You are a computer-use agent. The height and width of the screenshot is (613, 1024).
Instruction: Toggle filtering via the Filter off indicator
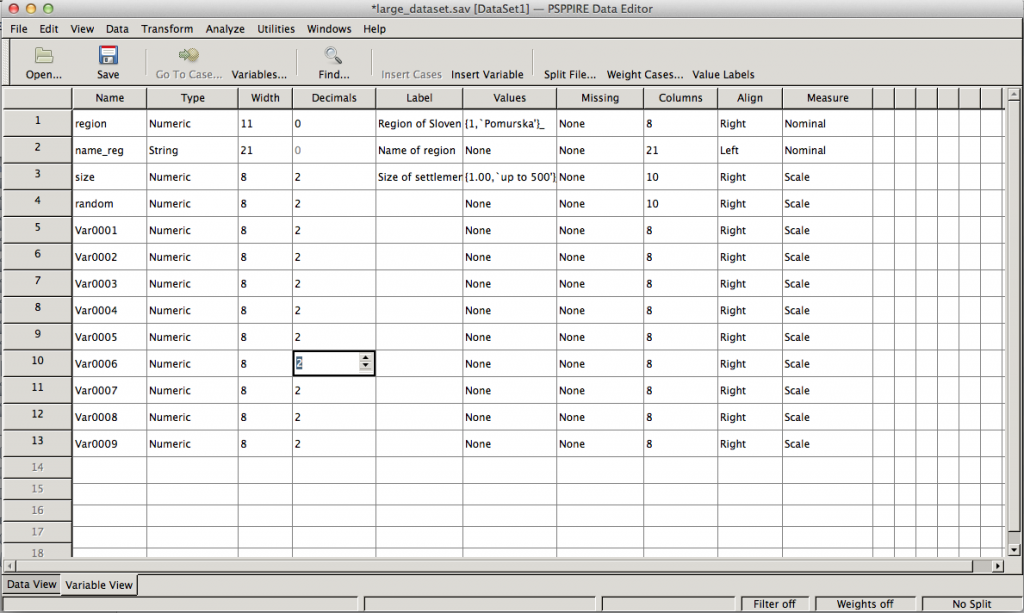(775, 603)
